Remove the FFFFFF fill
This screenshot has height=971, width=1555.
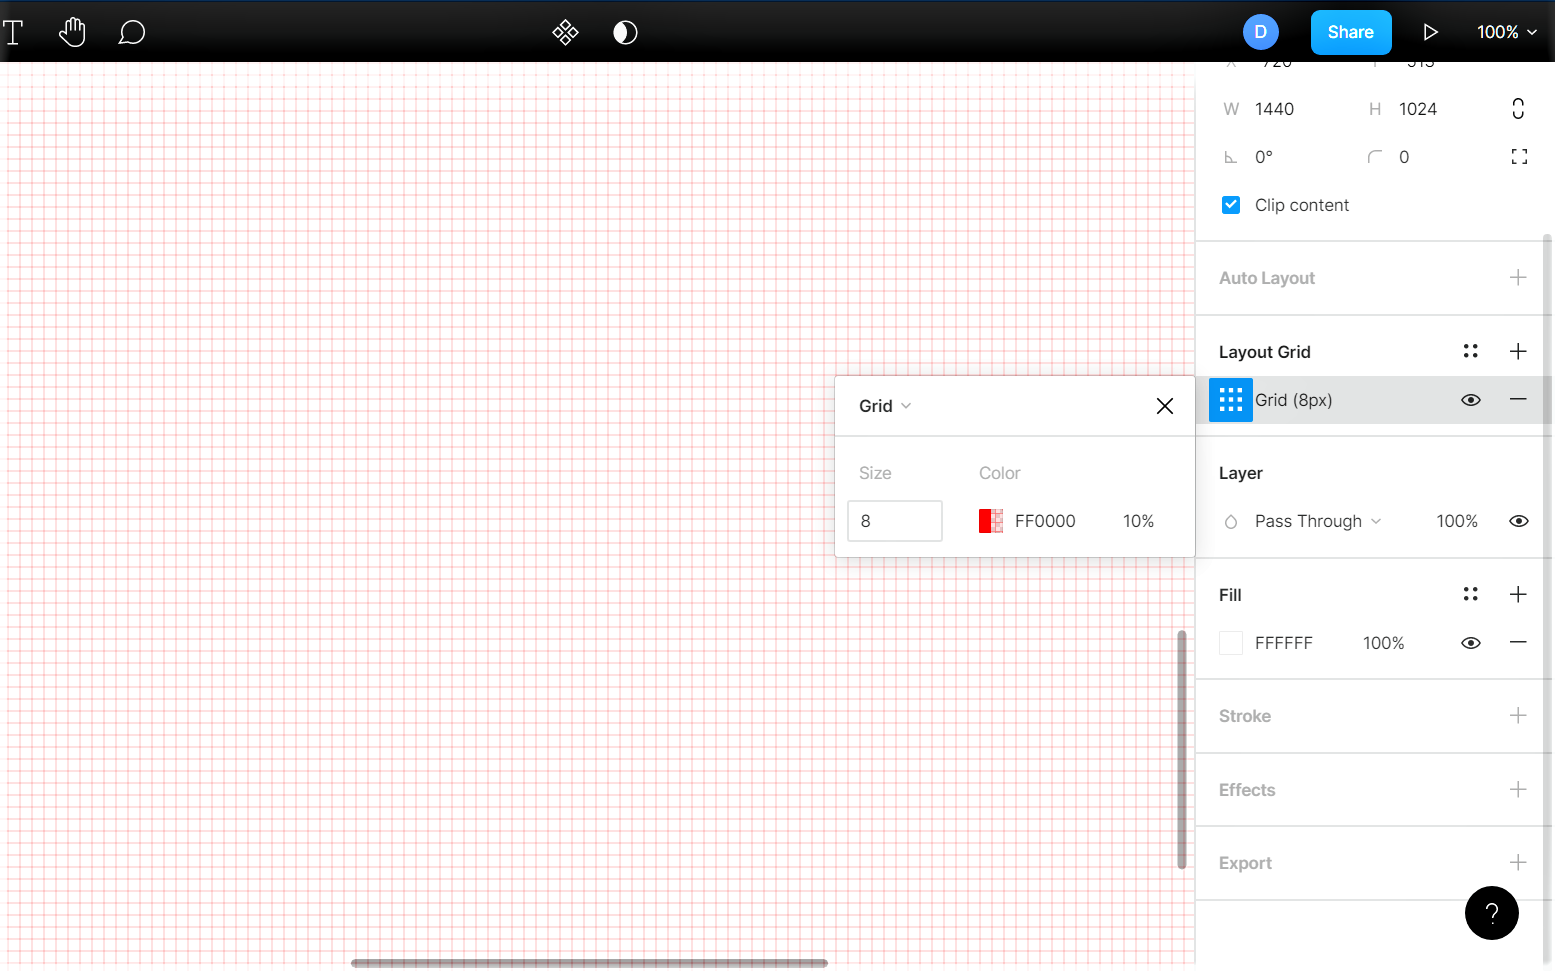pyautogui.click(x=1518, y=642)
